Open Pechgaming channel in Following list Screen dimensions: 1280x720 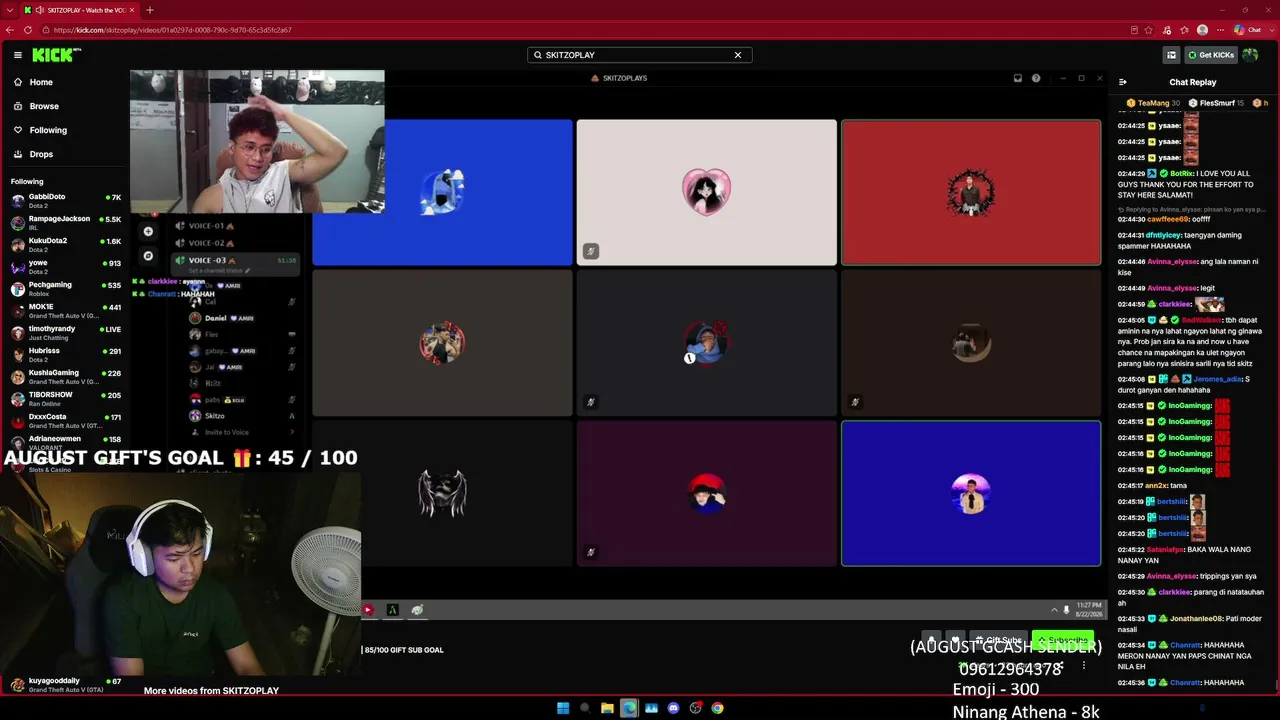coord(65,288)
